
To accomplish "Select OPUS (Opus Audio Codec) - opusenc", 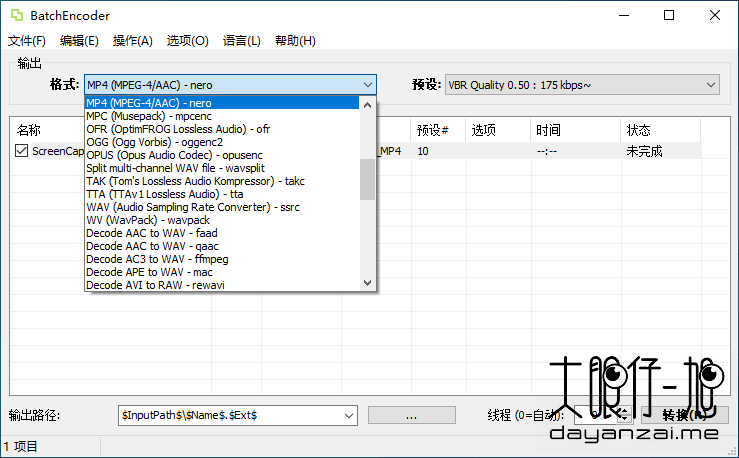I will (x=222, y=155).
